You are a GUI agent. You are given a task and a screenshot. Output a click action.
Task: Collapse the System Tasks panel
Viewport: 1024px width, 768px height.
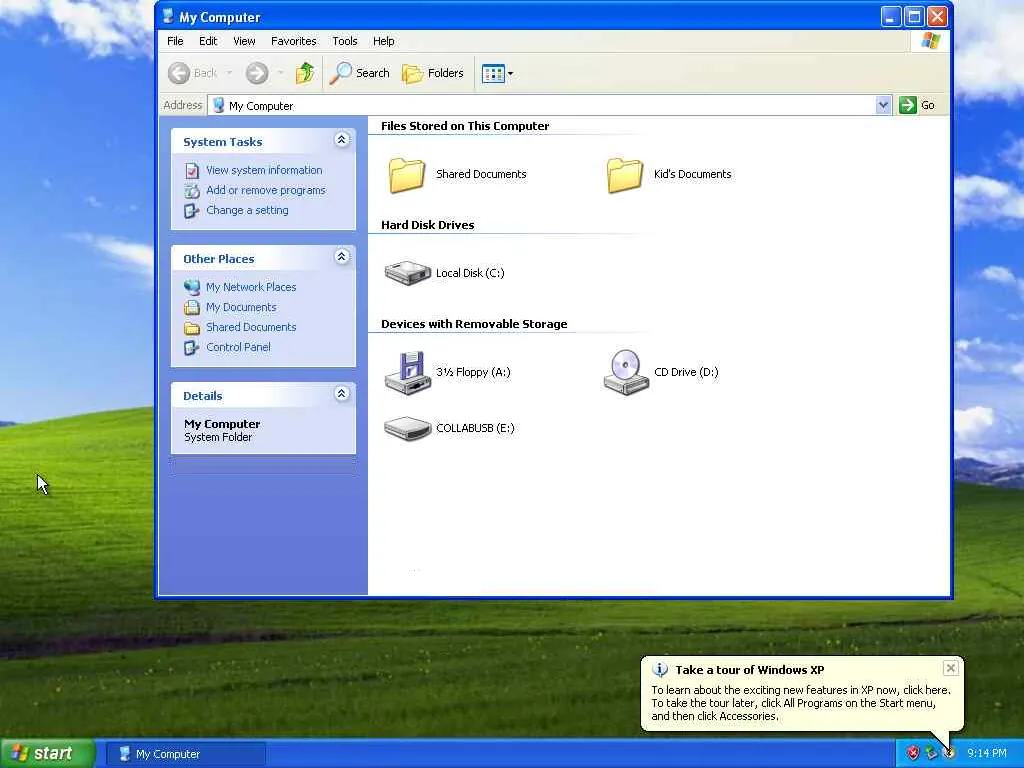pos(342,140)
